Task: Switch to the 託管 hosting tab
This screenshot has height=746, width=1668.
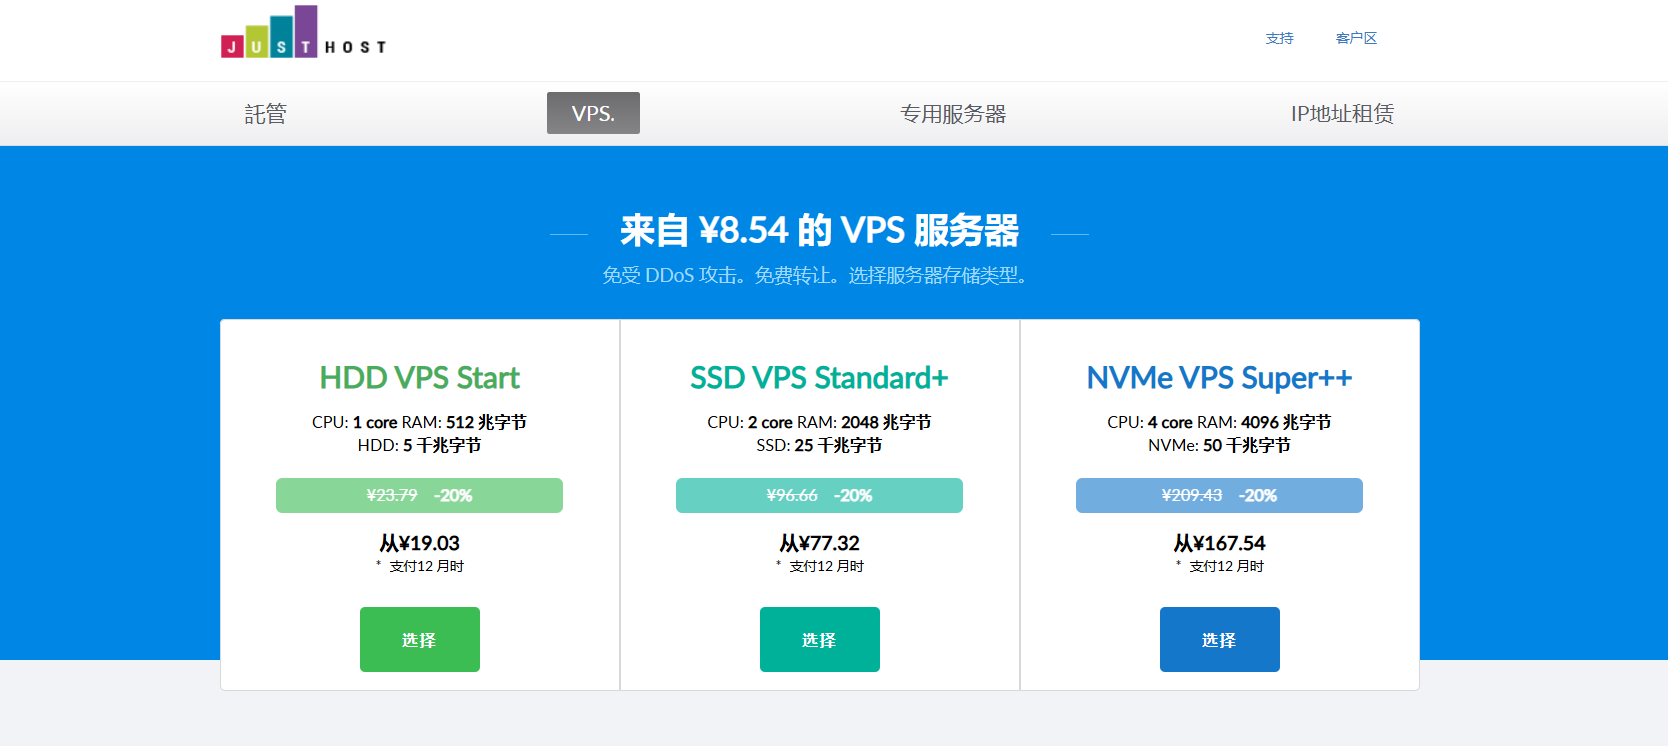Action: coord(266,114)
